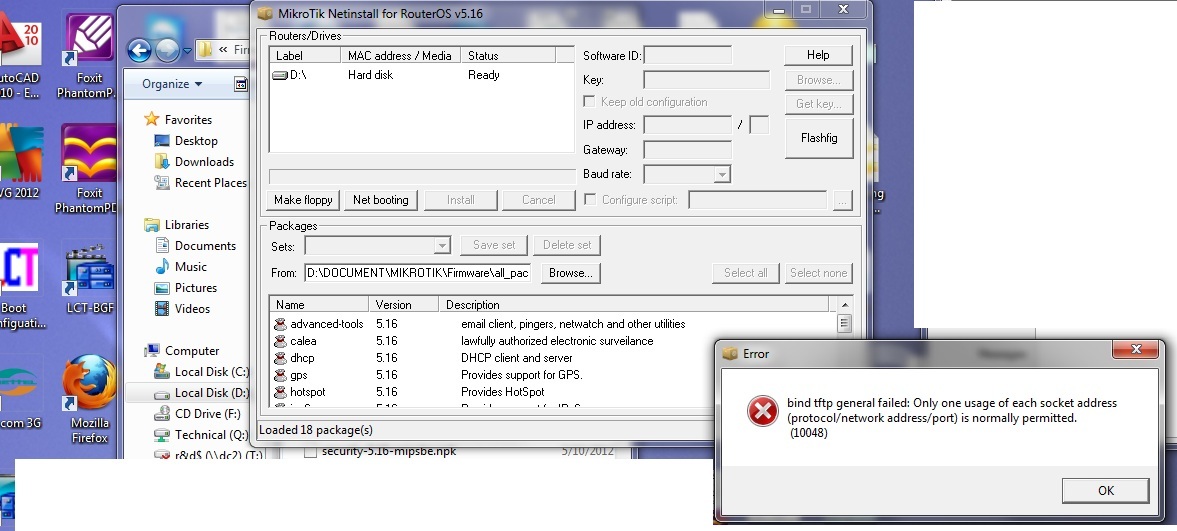The width and height of the screenshot is (1177, 531).
Task: Sort packages by Version column header
Action: coord(403,305)
